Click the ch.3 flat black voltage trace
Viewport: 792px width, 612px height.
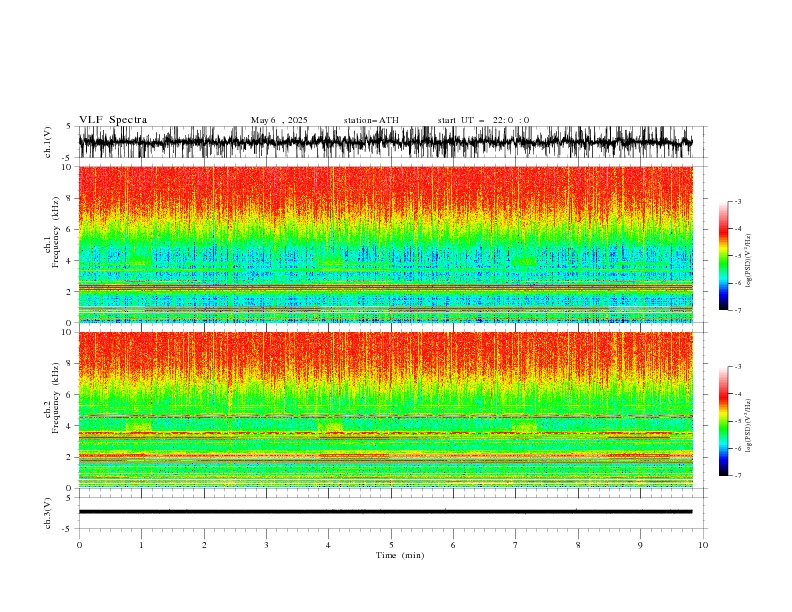[385, 512]
